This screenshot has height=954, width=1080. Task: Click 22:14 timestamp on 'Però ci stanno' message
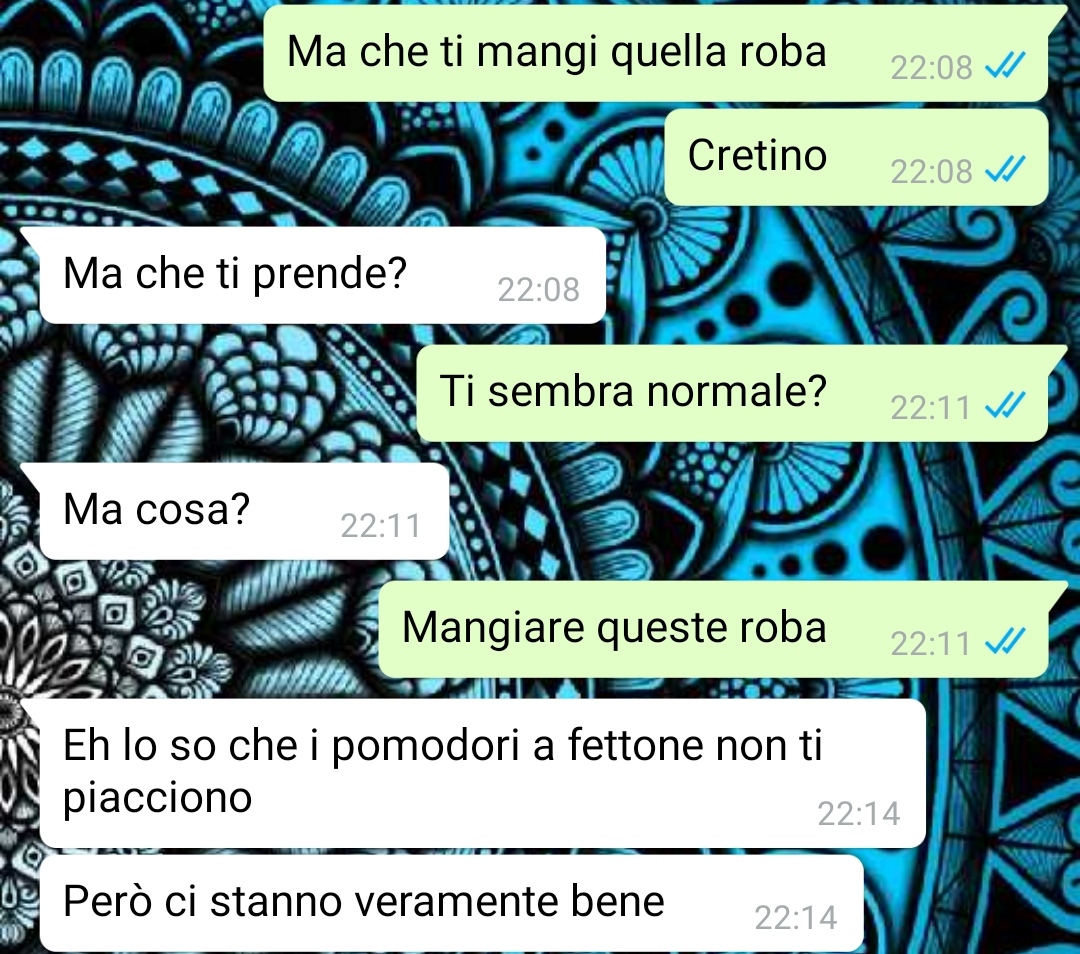(x=796, y=917)
